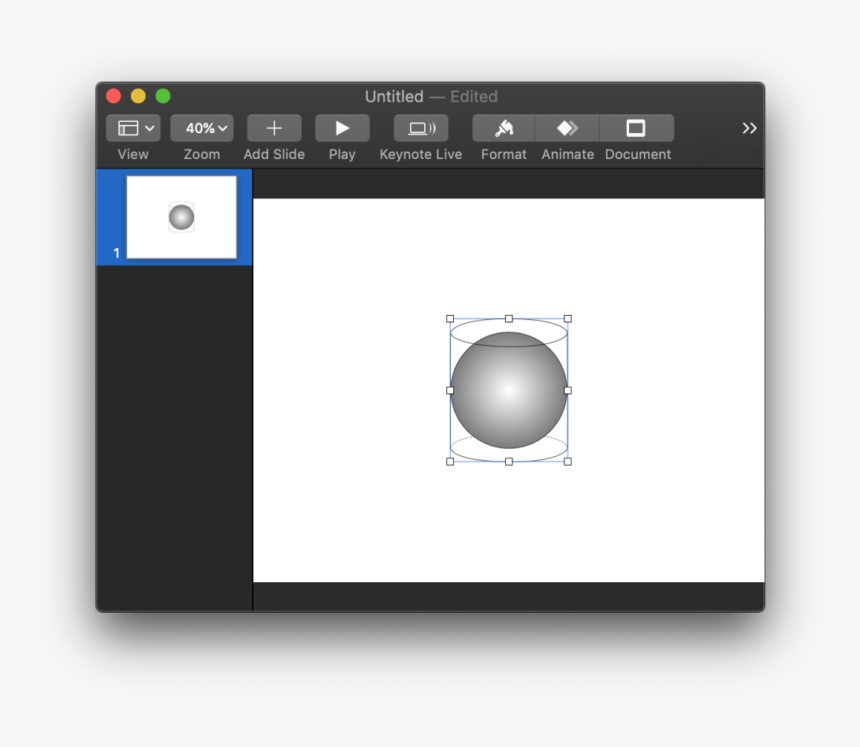Reveal hidden toolbar items with the double chevron
Screen dimensions: 860x747
click(x=749, y=127)
